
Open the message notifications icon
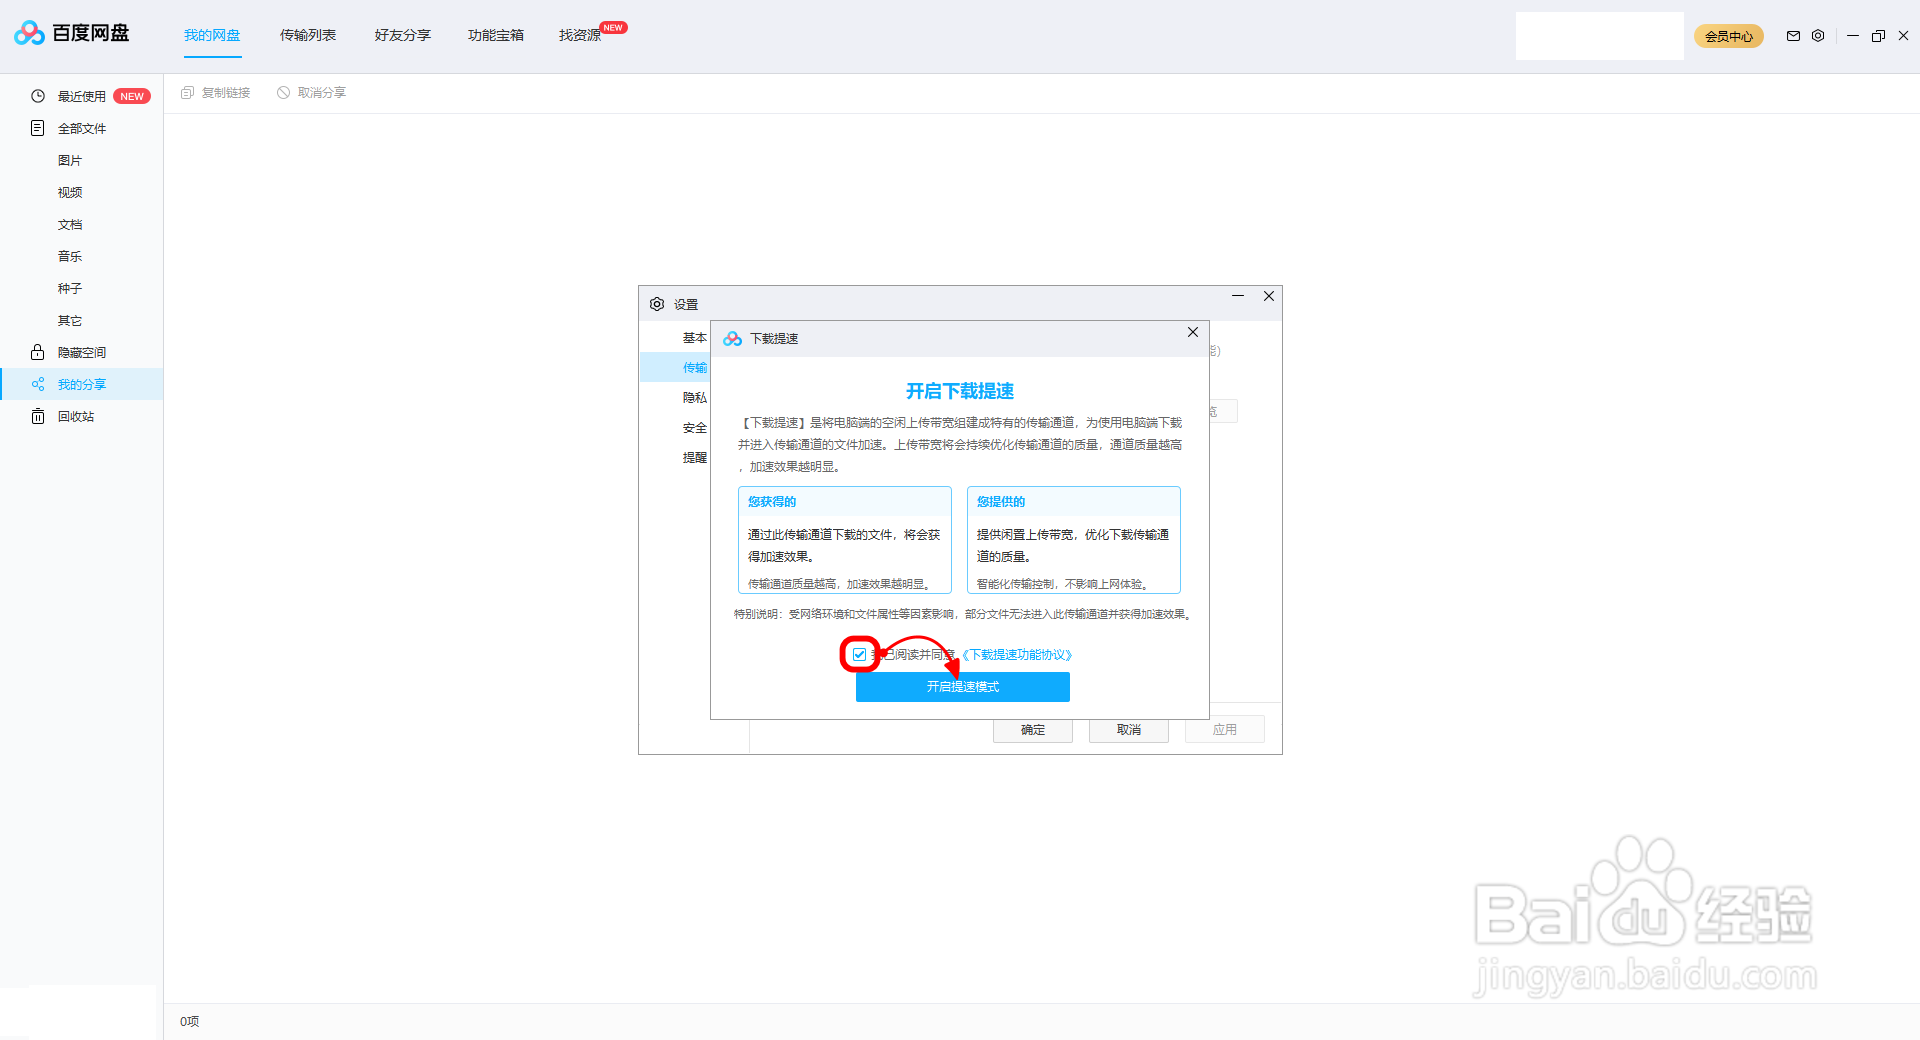tap(1793, 36)
